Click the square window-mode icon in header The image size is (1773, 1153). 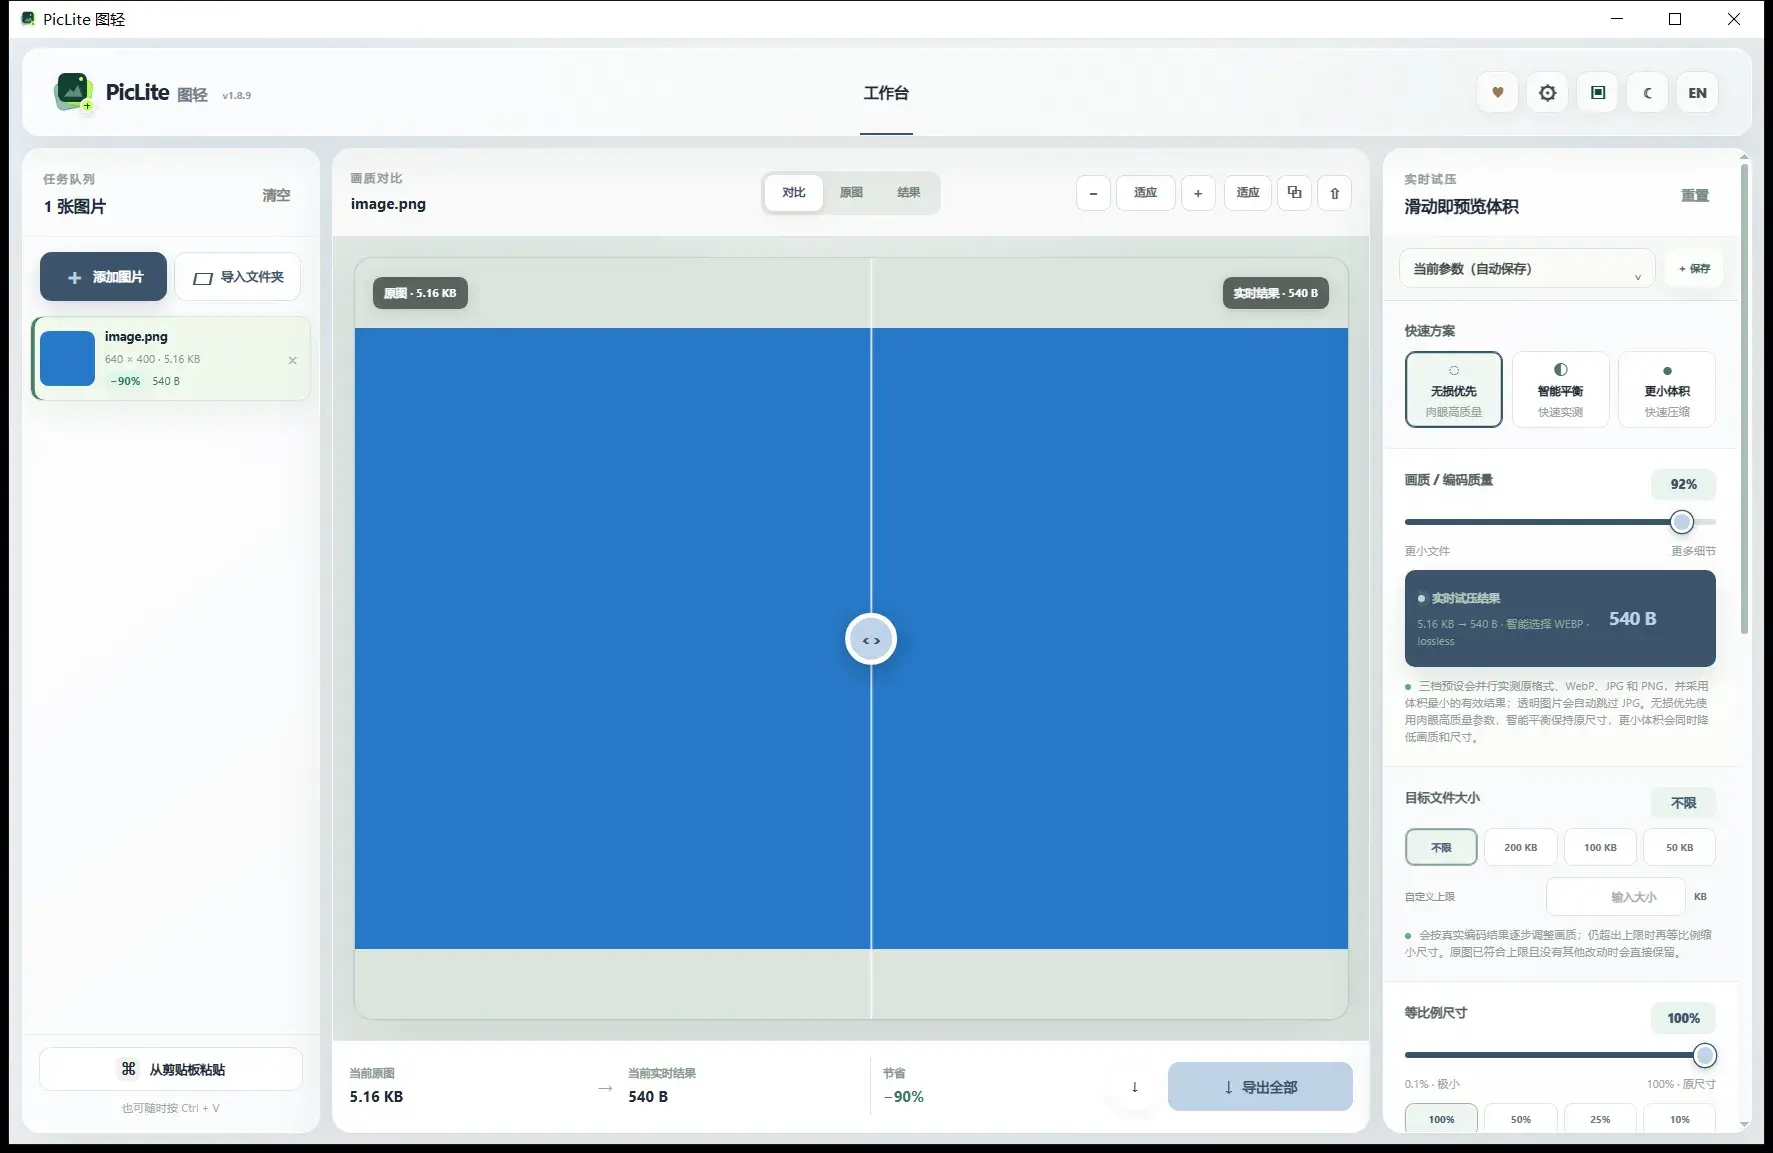point(1597,93)
